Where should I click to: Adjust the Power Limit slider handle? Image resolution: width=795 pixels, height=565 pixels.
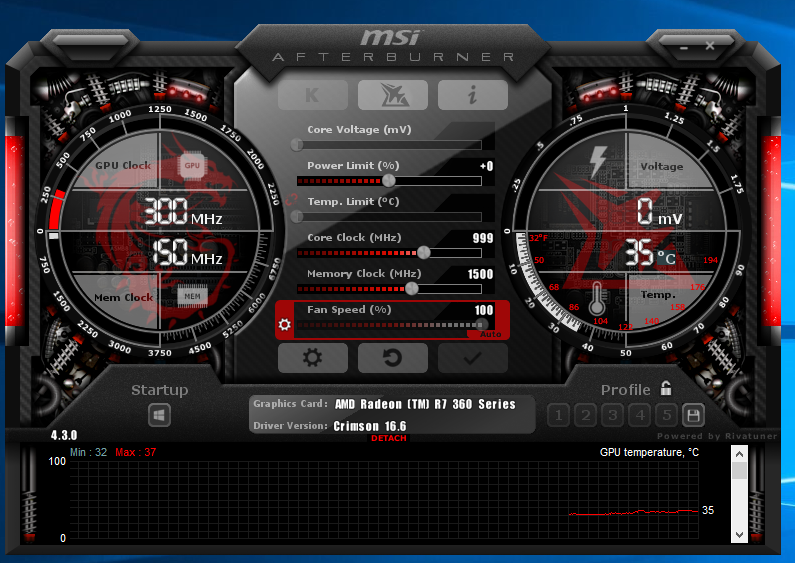coord(388,181)
